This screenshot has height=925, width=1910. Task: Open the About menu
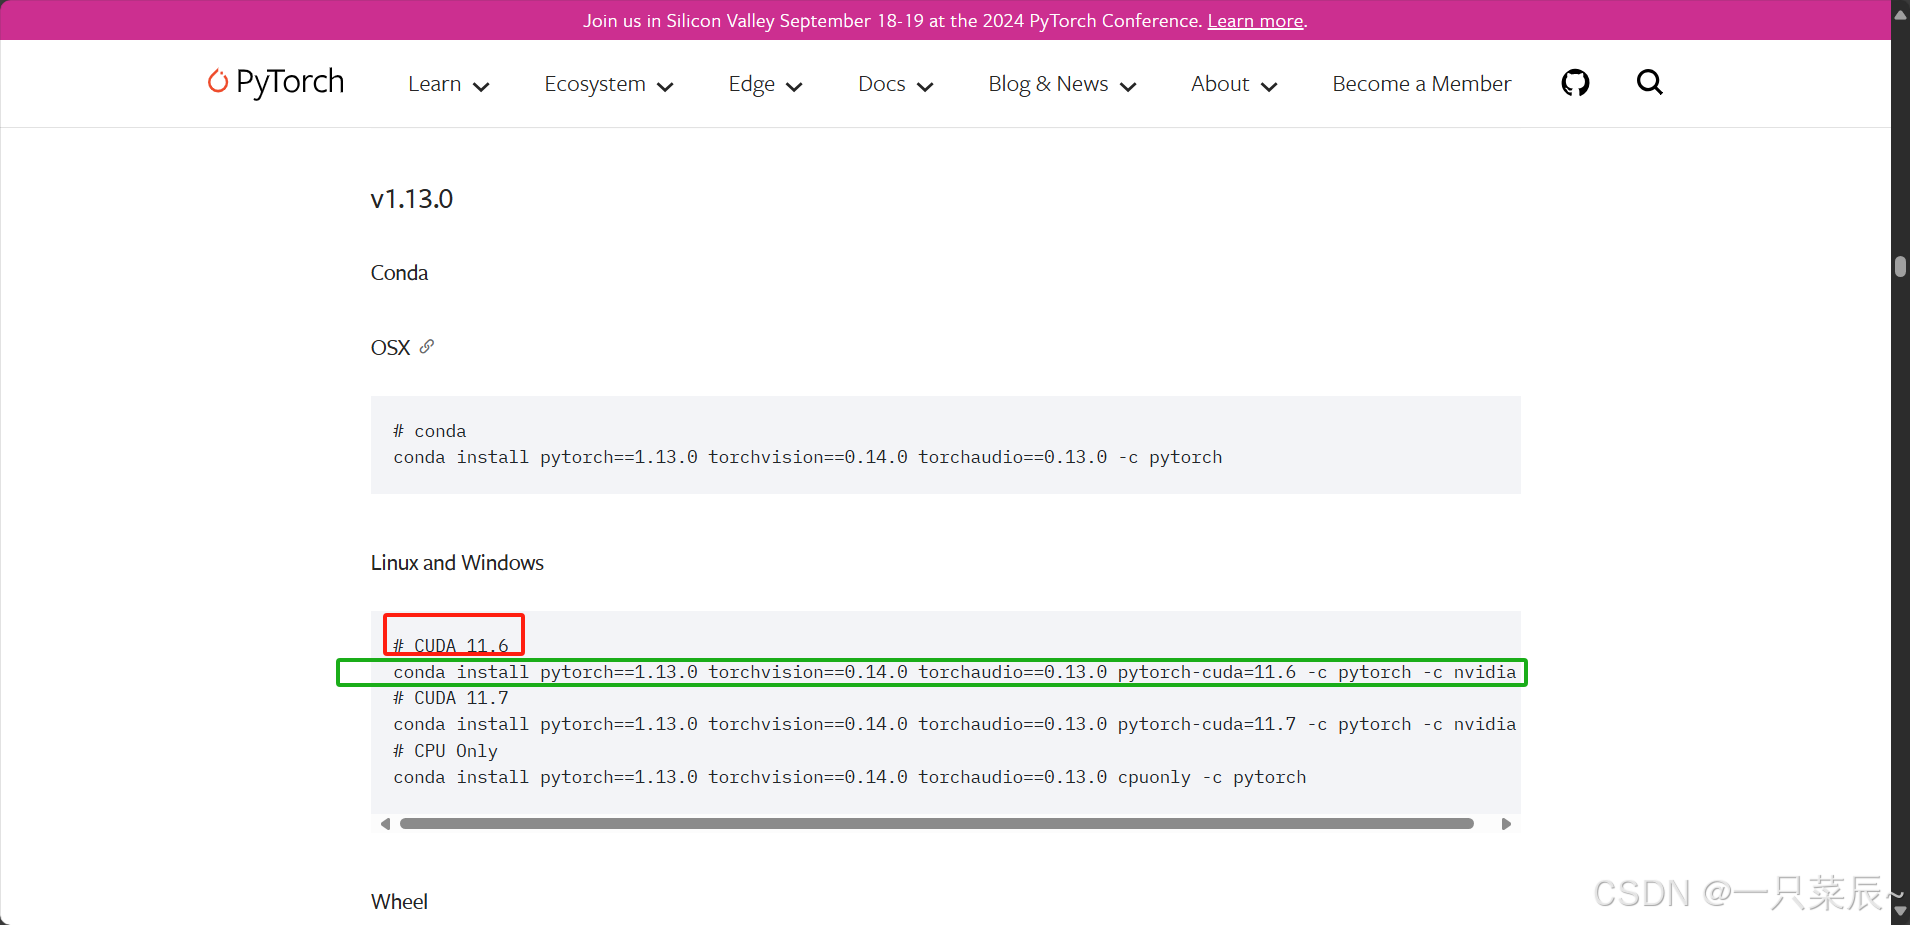click(1234, 84)
